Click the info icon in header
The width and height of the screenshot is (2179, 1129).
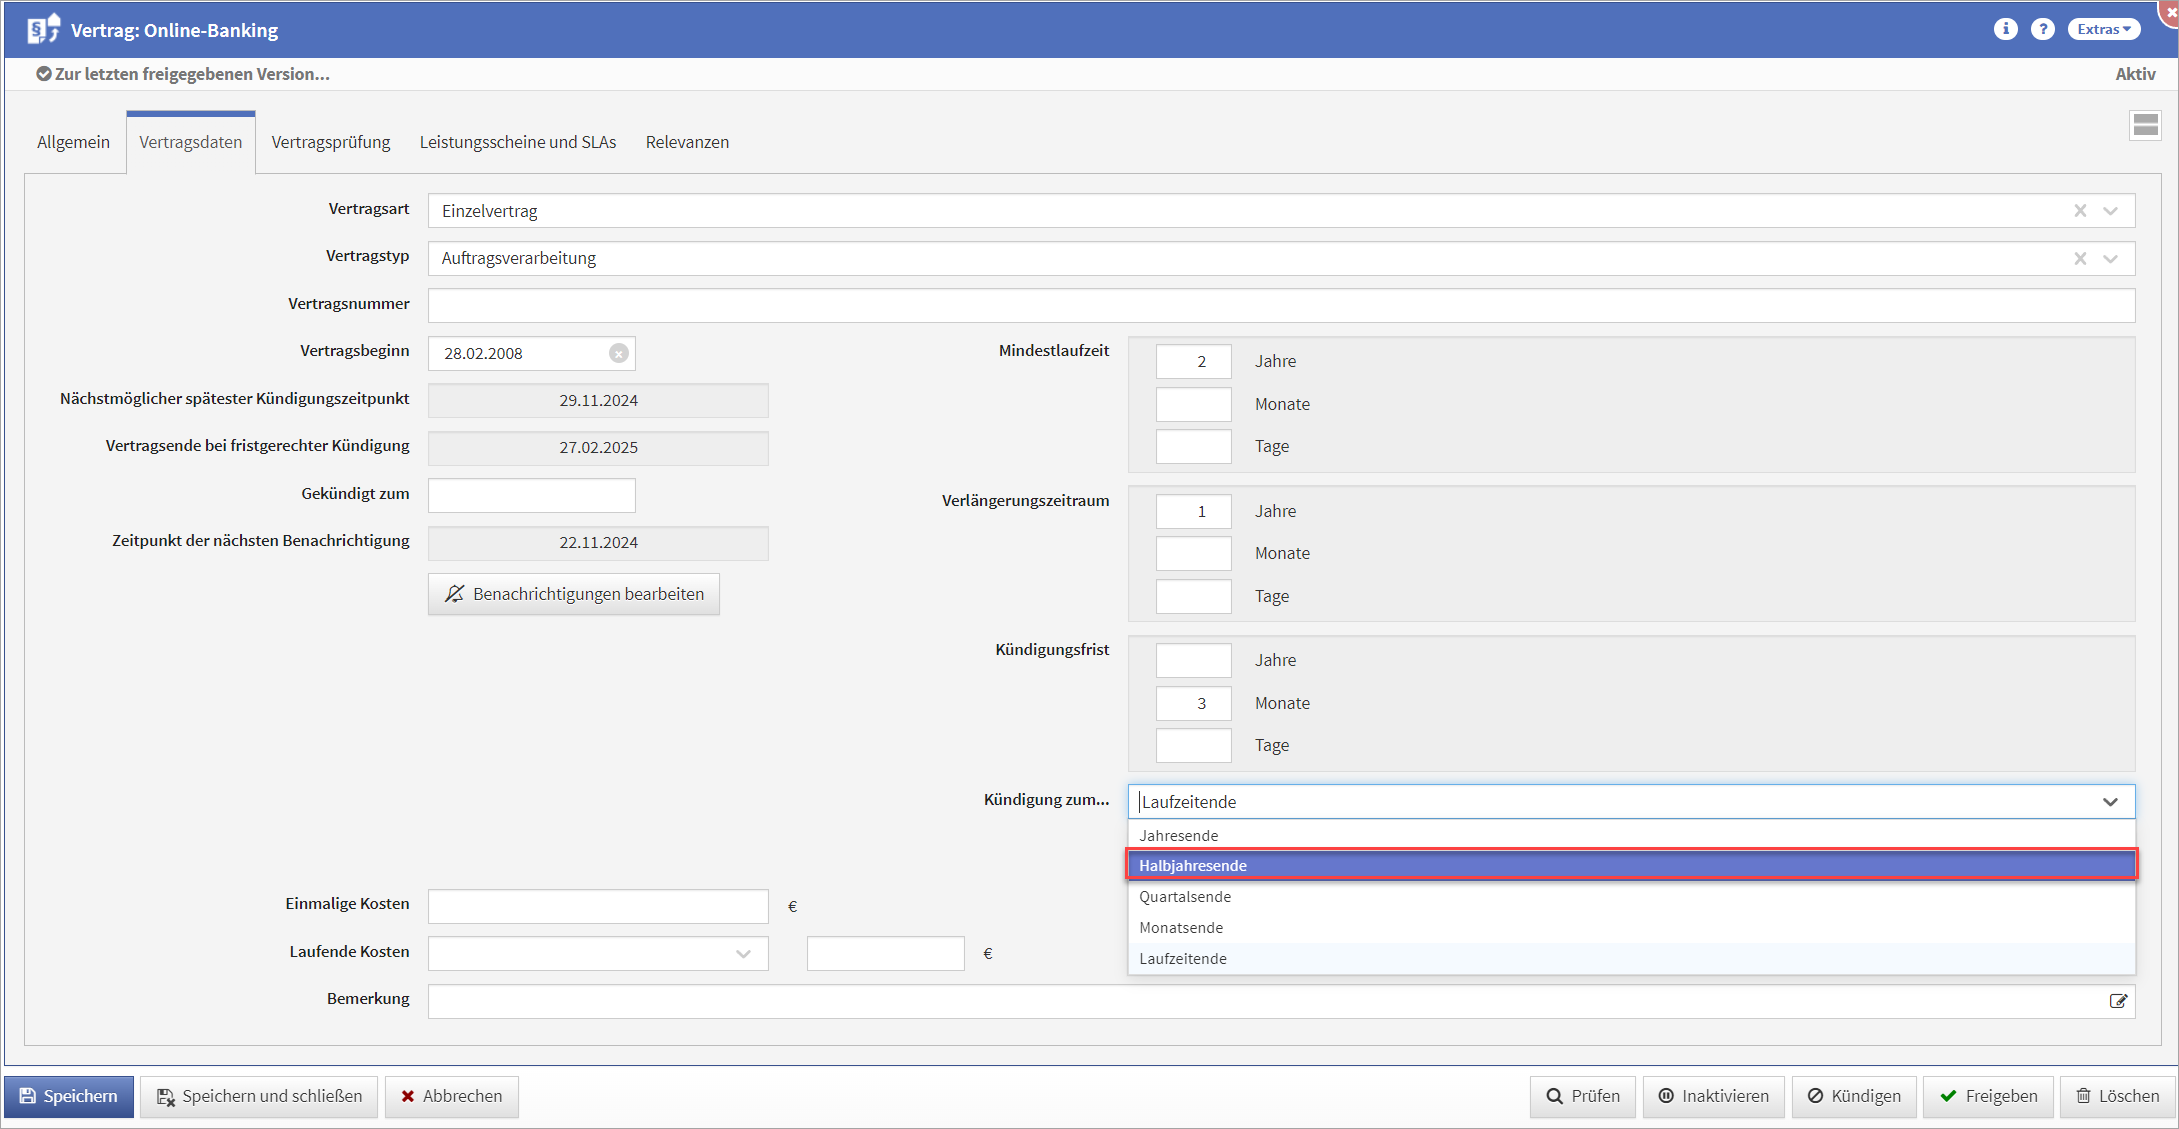[x=2005, y=29]
